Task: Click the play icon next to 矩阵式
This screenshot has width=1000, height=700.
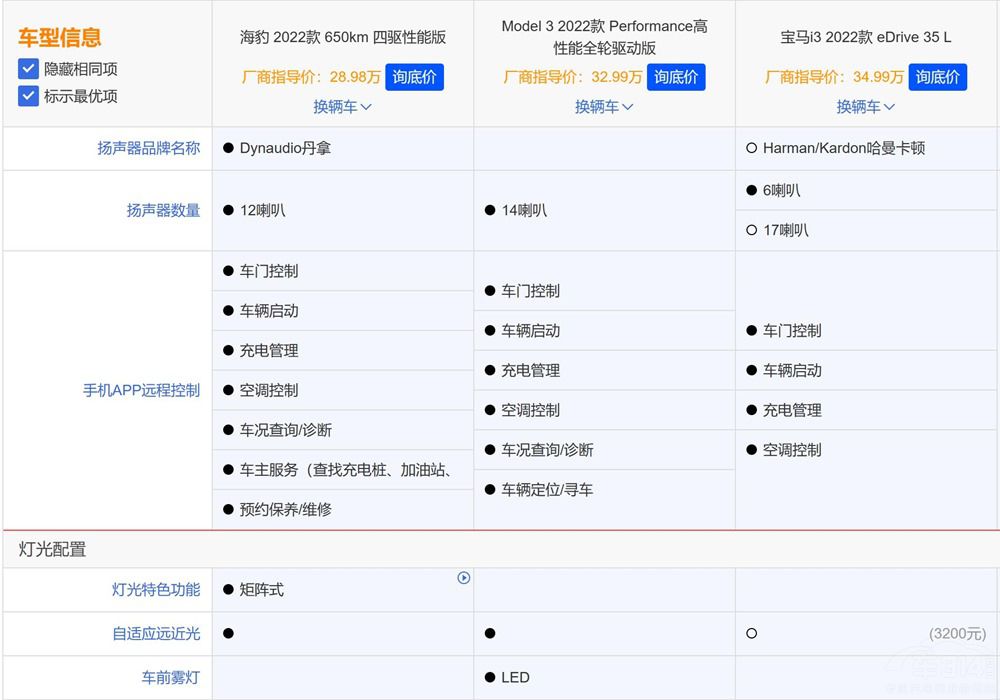Action: [x=463, y=577]
